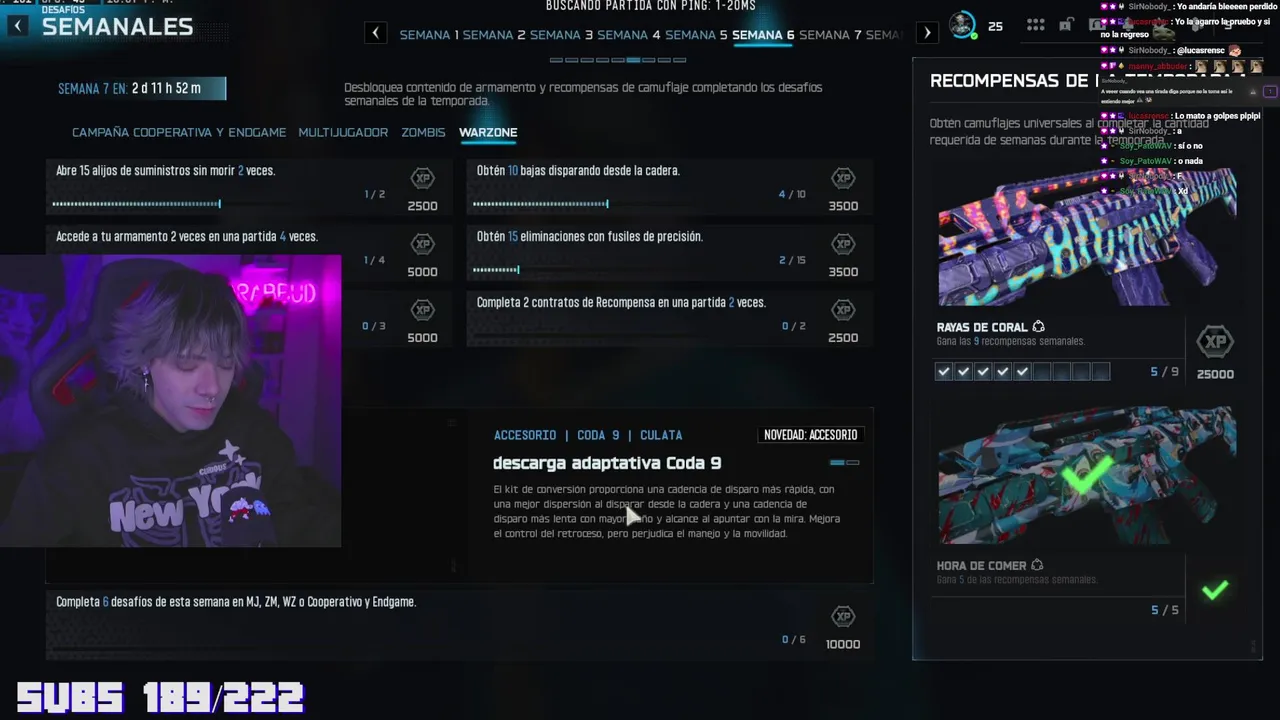The height and width of the screenshot is (720, 1280).
Task: Click the 25000 XP icon for Rayas de Coral
Action: (x=1215, y=342)
